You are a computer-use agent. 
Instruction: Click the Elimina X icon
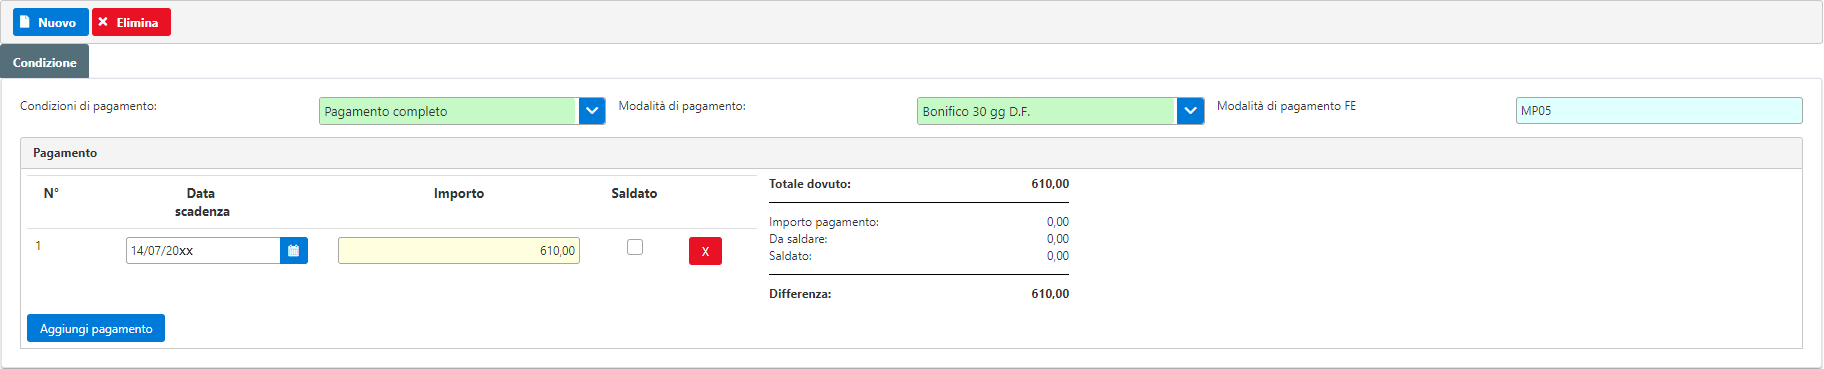tap(103, 22)
